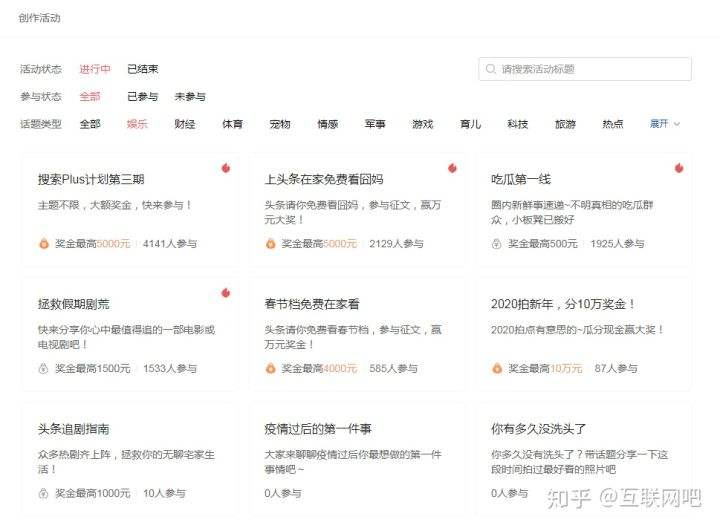Select the 育儿 topic type
This screenshot has height=528, width=720.
pyautogui.click(x=471, y=124)
